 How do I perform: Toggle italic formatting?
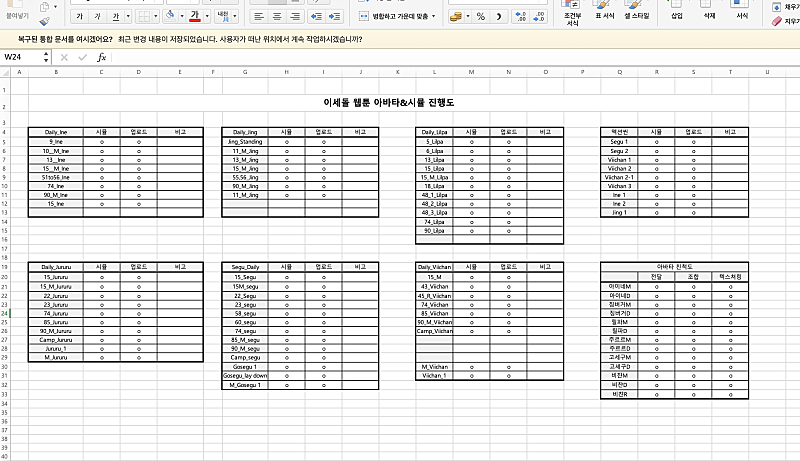97,16
